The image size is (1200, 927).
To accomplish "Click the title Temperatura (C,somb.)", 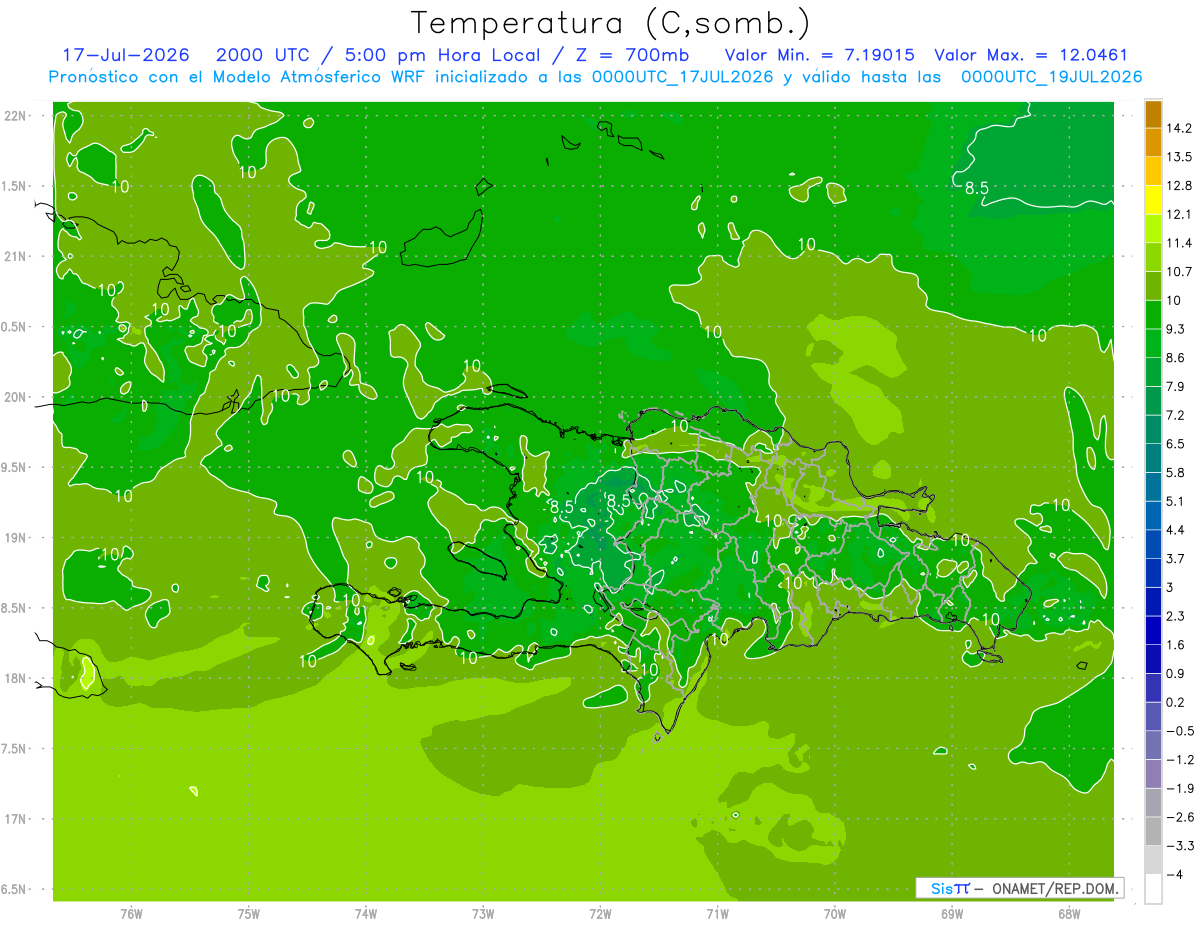I will [610, 24].
